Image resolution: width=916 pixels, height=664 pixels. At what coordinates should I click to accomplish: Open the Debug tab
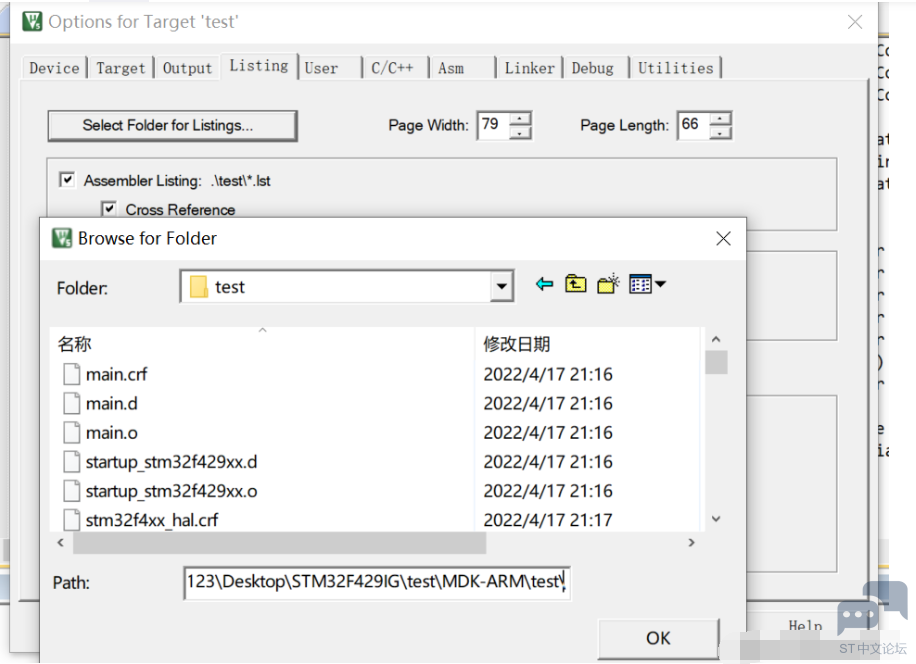pyautogui.click(x=596, y=68)
